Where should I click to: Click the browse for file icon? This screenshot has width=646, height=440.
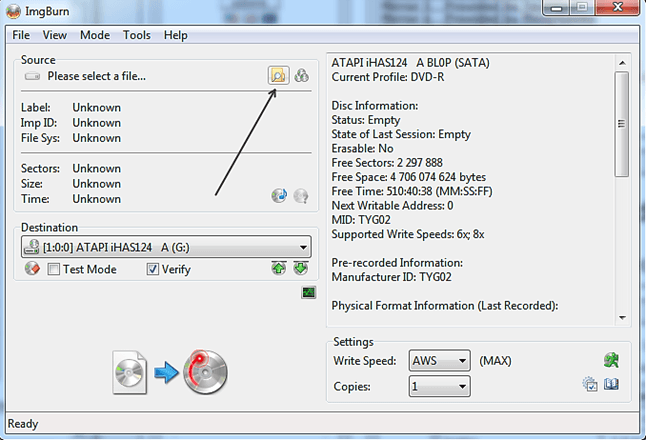278,75
